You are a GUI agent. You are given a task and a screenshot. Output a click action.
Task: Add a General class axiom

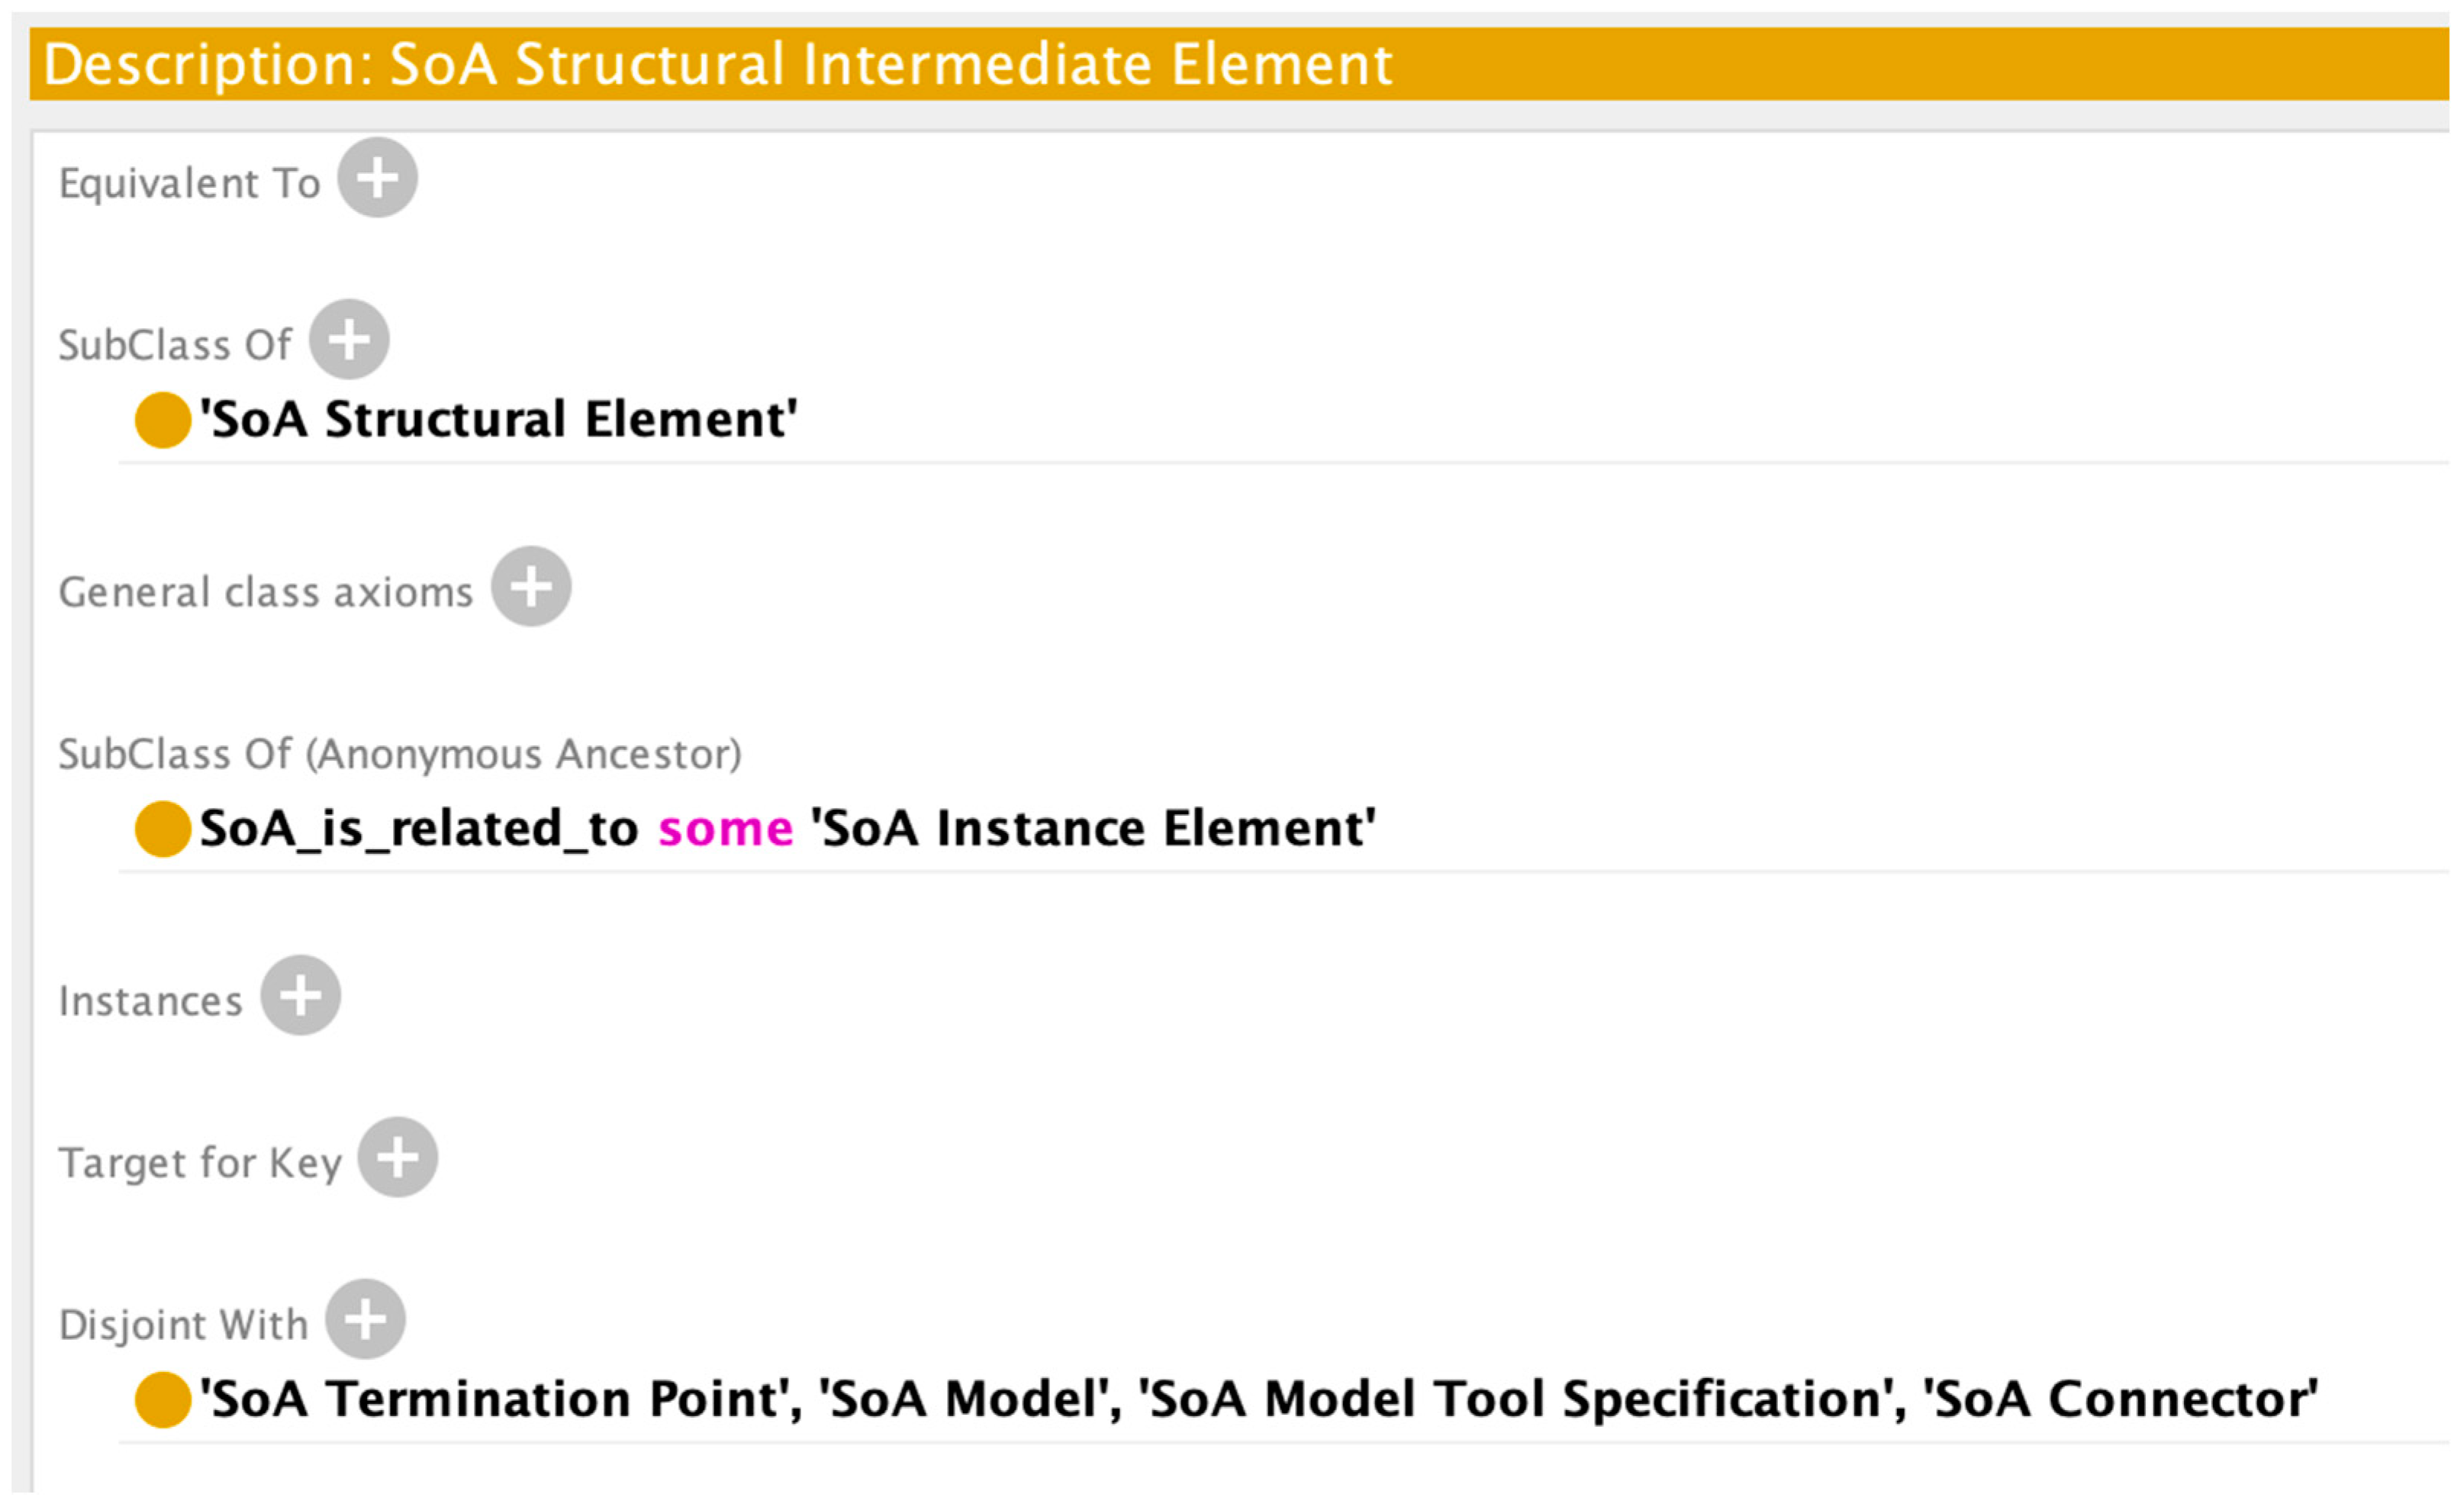(531, 587)
